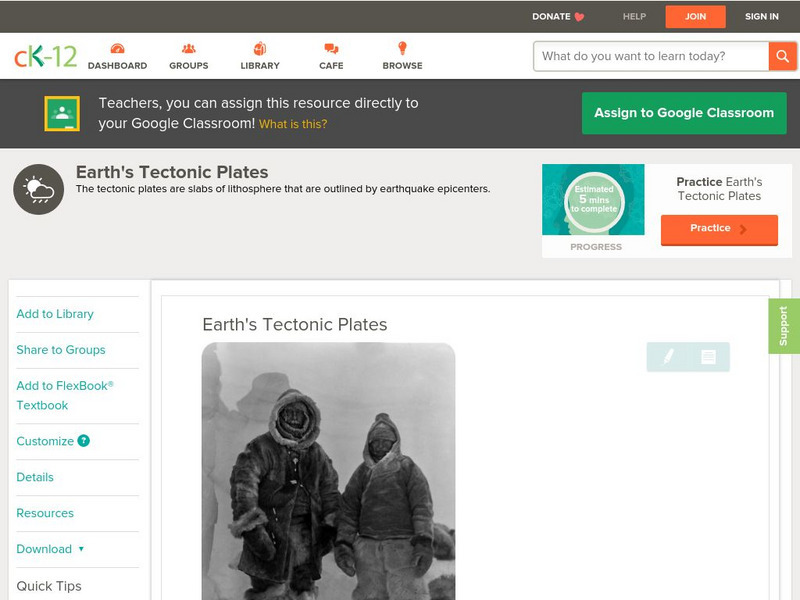Click the weather subject circle icon
The width and height of the screenshot is (800, 600).
39,189
